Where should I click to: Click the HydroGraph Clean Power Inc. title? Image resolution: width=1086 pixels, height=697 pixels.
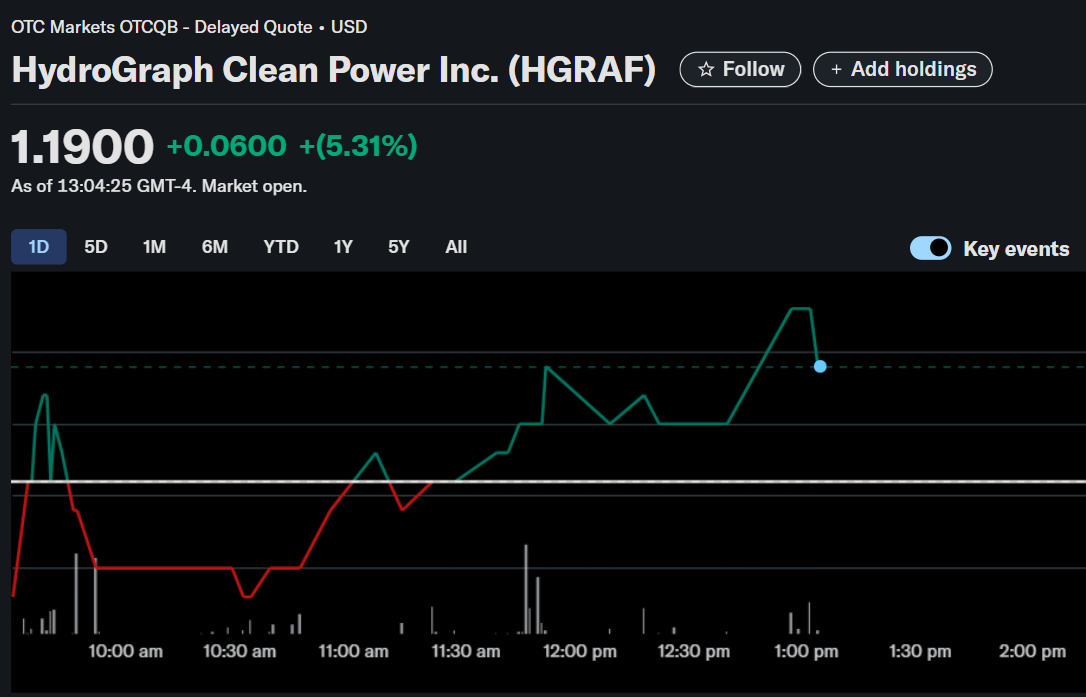[x=333, y=69]
